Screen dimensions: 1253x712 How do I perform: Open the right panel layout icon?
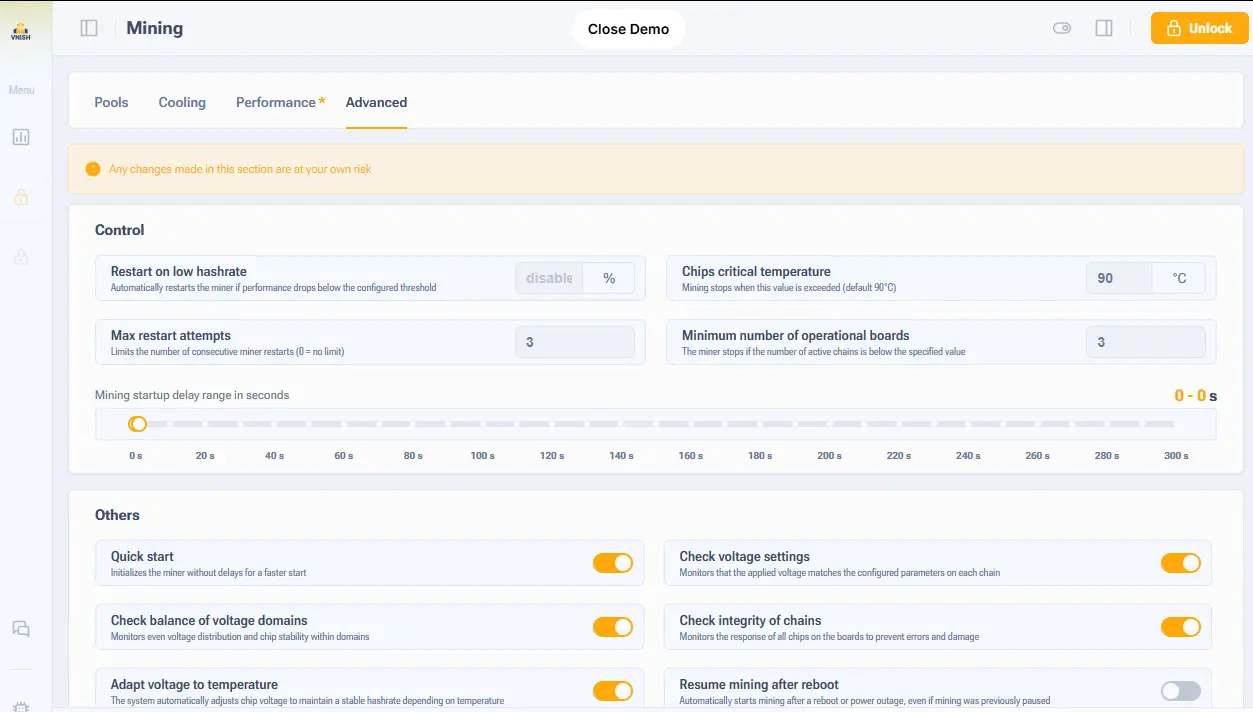(1104, 28)
